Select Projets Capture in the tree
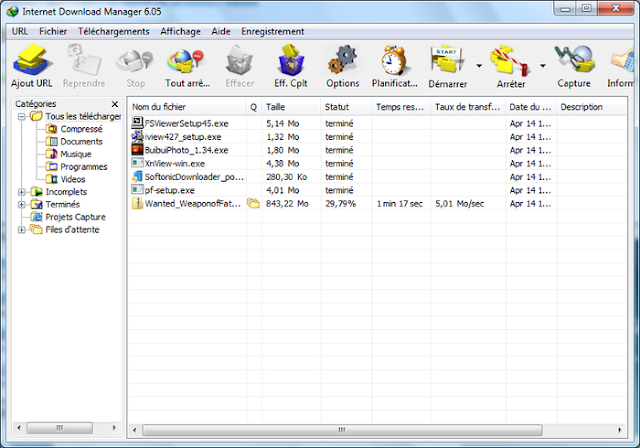Viewport: 640px width, 448px height. (x=76, y=217)
